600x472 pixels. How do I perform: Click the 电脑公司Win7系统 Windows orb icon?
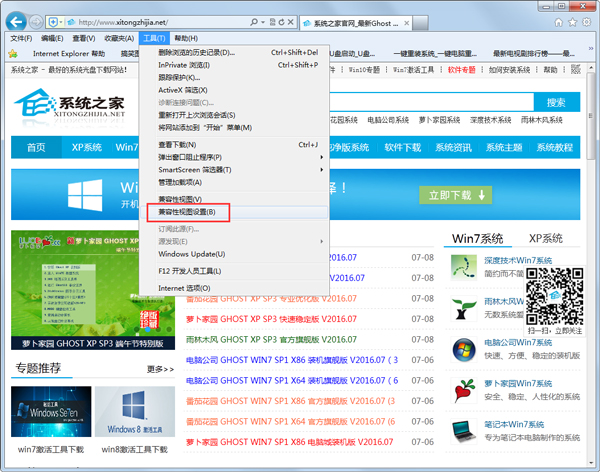(463, 350)
